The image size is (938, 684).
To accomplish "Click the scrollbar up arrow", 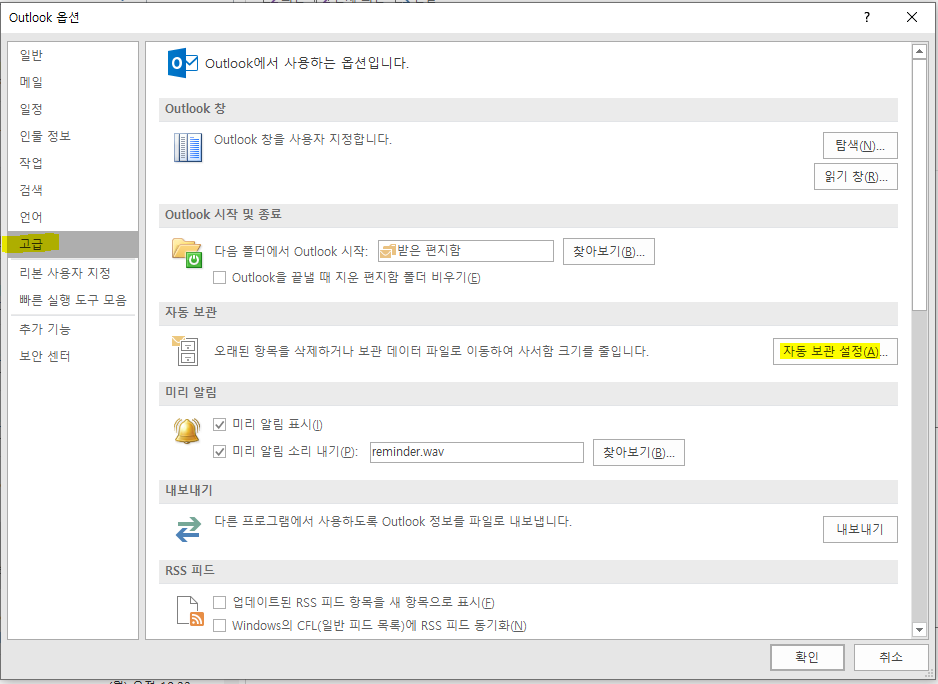I will (x=919, y=51).
